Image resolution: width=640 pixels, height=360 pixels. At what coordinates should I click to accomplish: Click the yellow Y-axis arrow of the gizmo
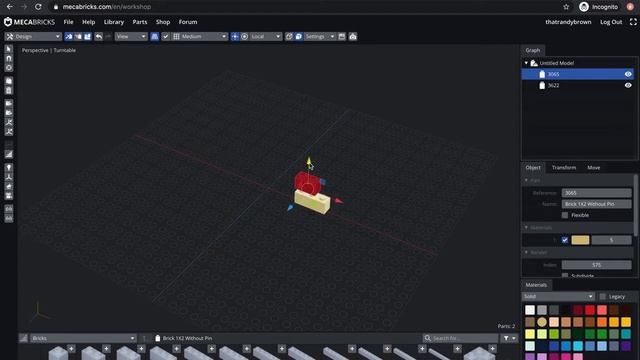[x=309, y=161]
